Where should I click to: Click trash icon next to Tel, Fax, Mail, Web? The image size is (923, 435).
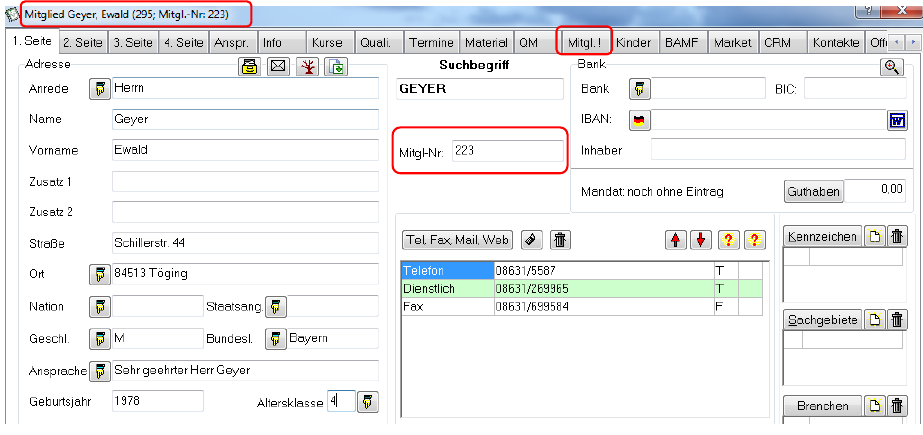[x=560, y=240]
